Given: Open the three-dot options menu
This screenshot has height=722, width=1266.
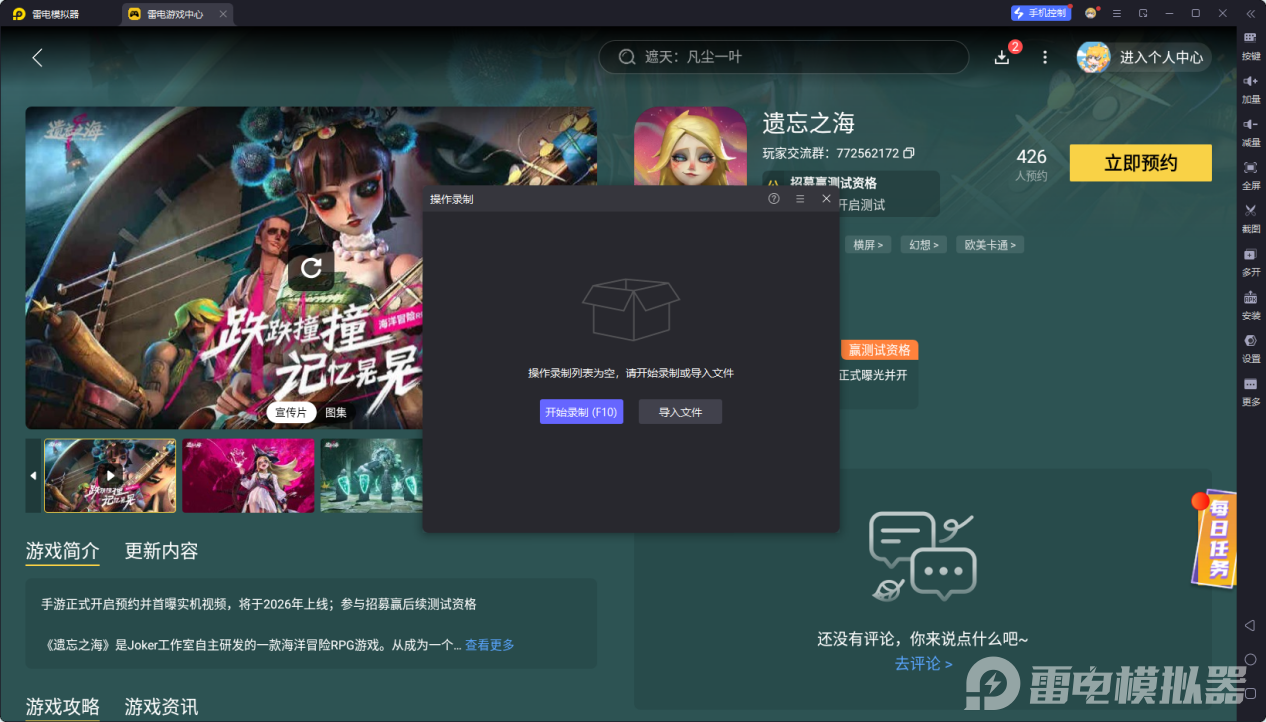Looking at the screenshot, I should pos(1045,57).
